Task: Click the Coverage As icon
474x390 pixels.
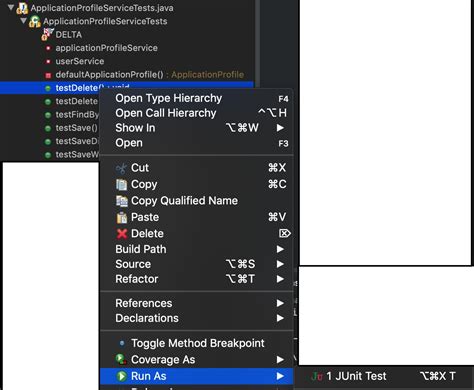Action: (121, 359)
